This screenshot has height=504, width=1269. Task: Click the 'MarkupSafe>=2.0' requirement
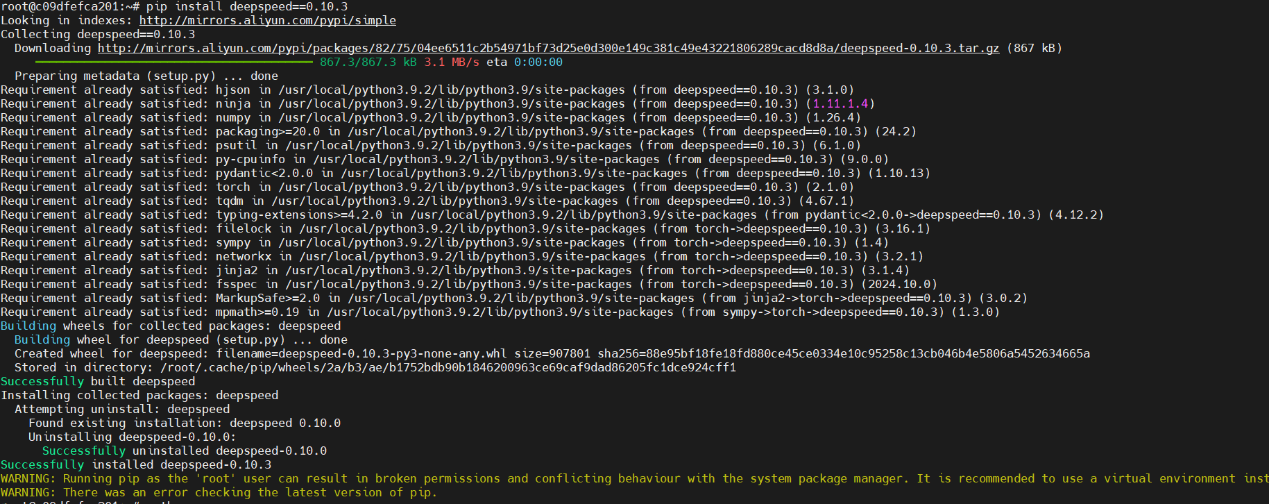[268, 300]
